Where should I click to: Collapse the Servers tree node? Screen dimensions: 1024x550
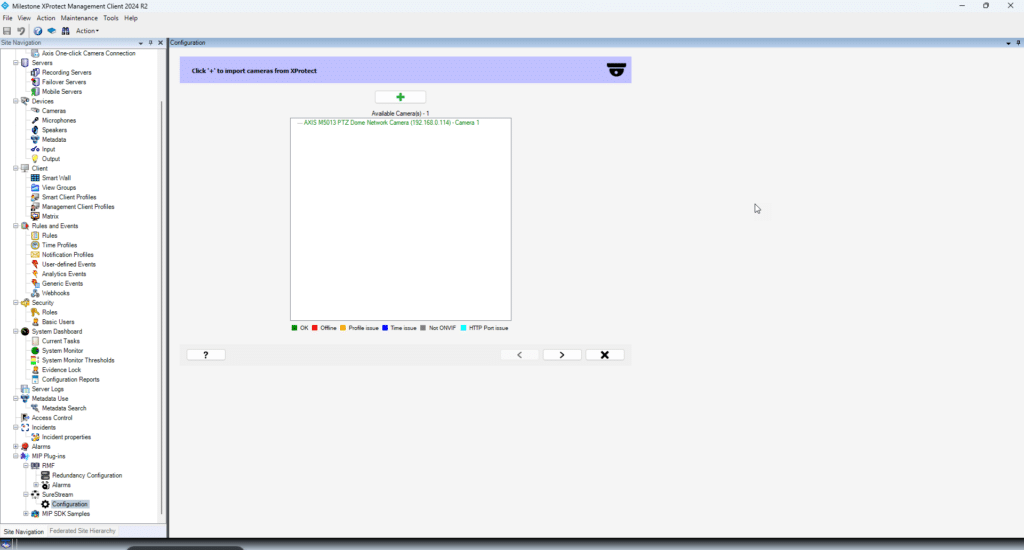[15, 62]
